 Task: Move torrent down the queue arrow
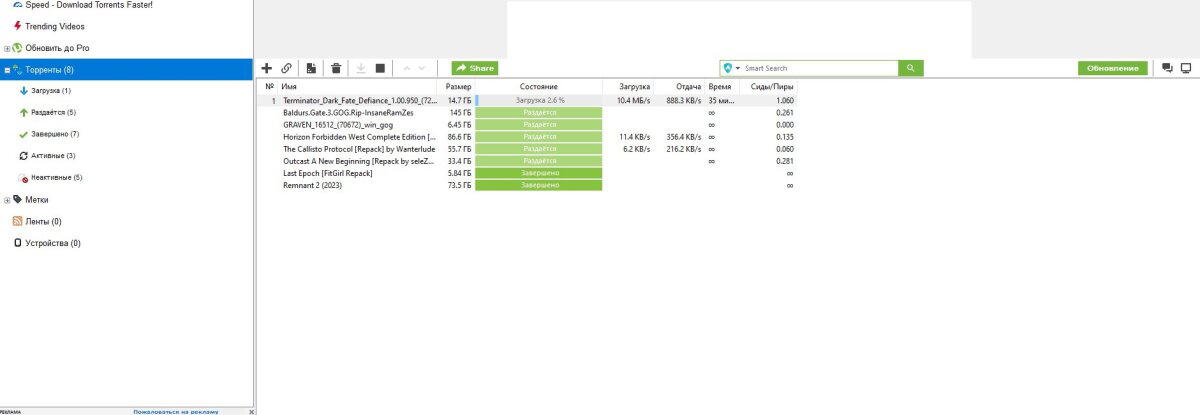422,68
